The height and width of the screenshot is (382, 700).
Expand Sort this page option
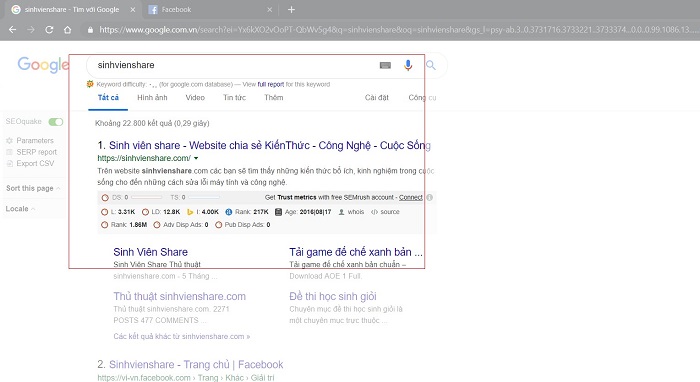pyautogui.click(x=33, y=188)
